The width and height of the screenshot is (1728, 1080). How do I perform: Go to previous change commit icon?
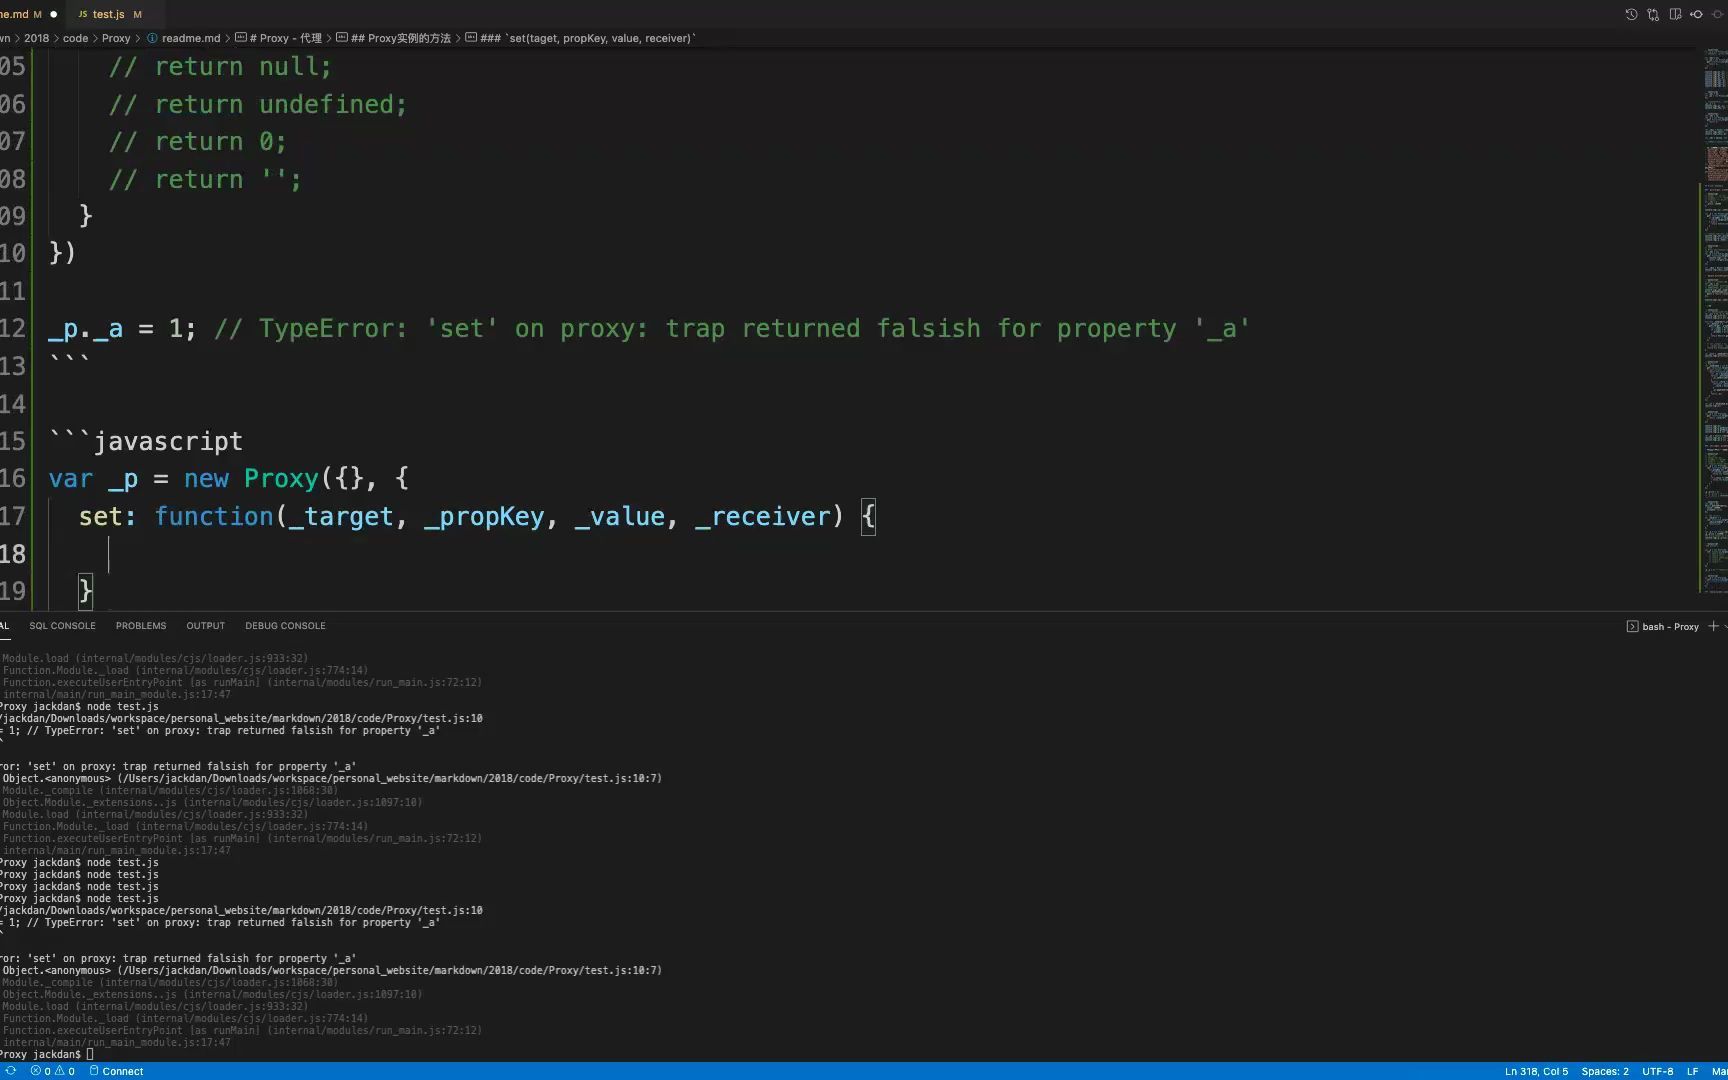point(1697,14)
